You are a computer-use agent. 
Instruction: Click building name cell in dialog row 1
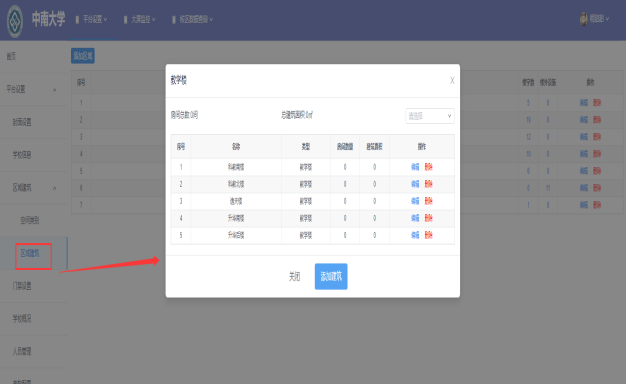pos(236,167)
